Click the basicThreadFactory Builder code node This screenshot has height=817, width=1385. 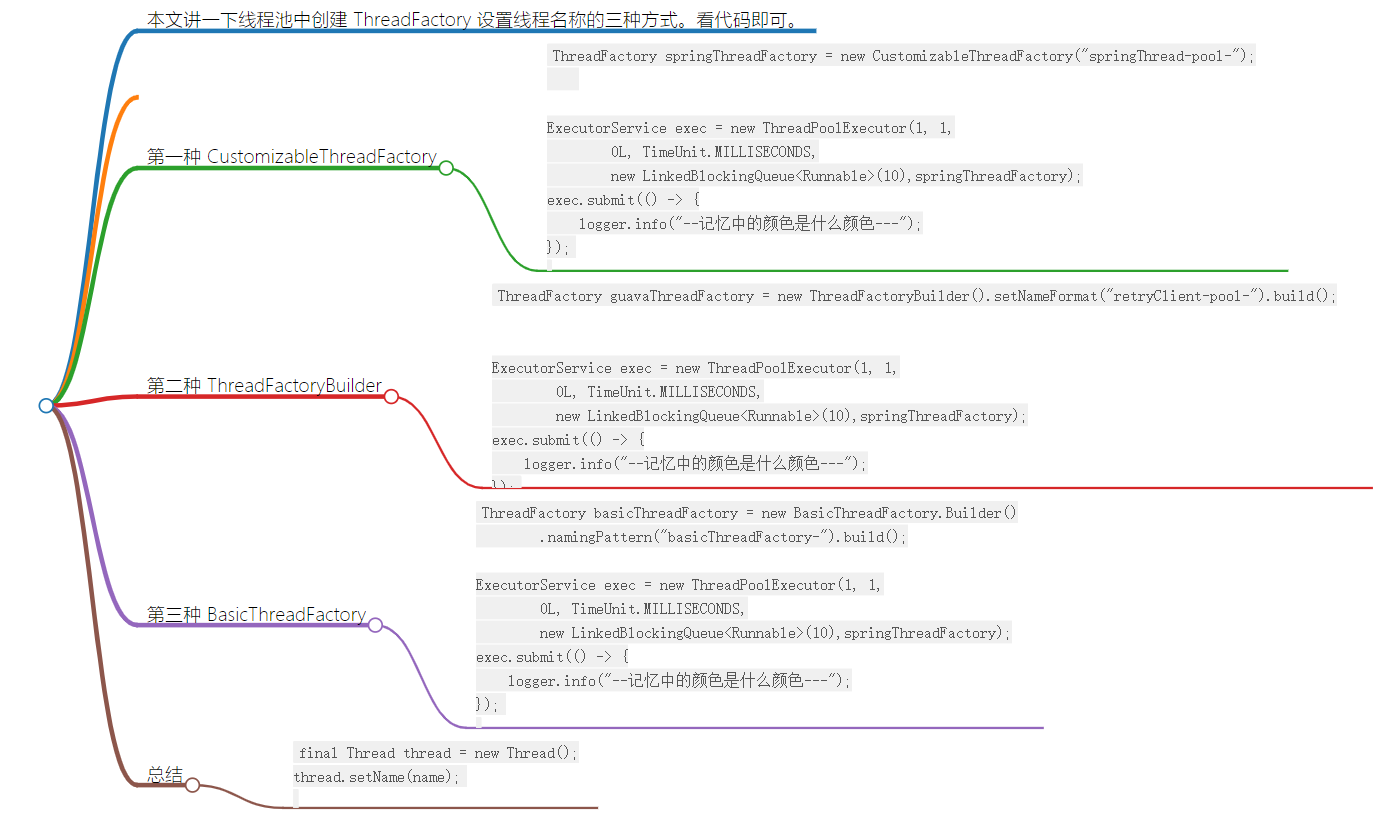coord(747,524)
